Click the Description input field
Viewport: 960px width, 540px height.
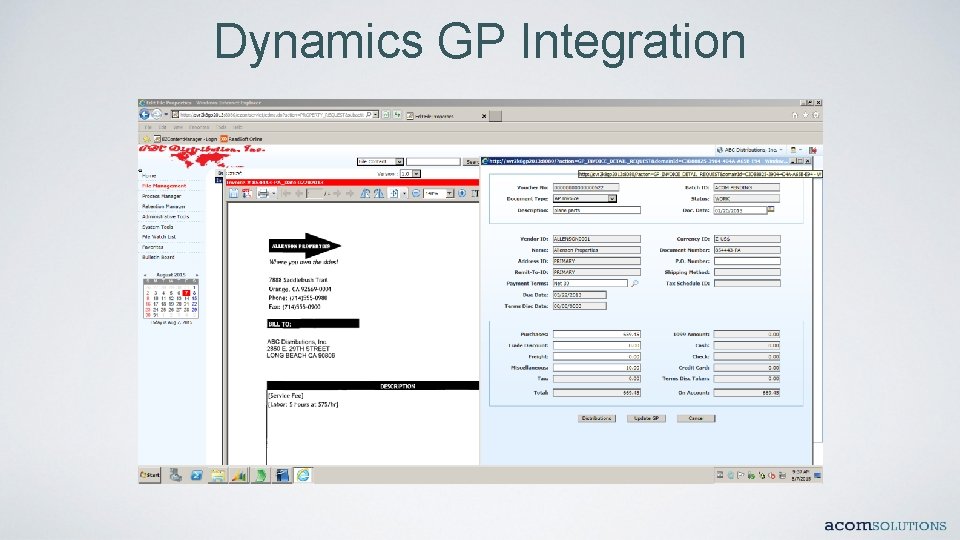(596, 210)
